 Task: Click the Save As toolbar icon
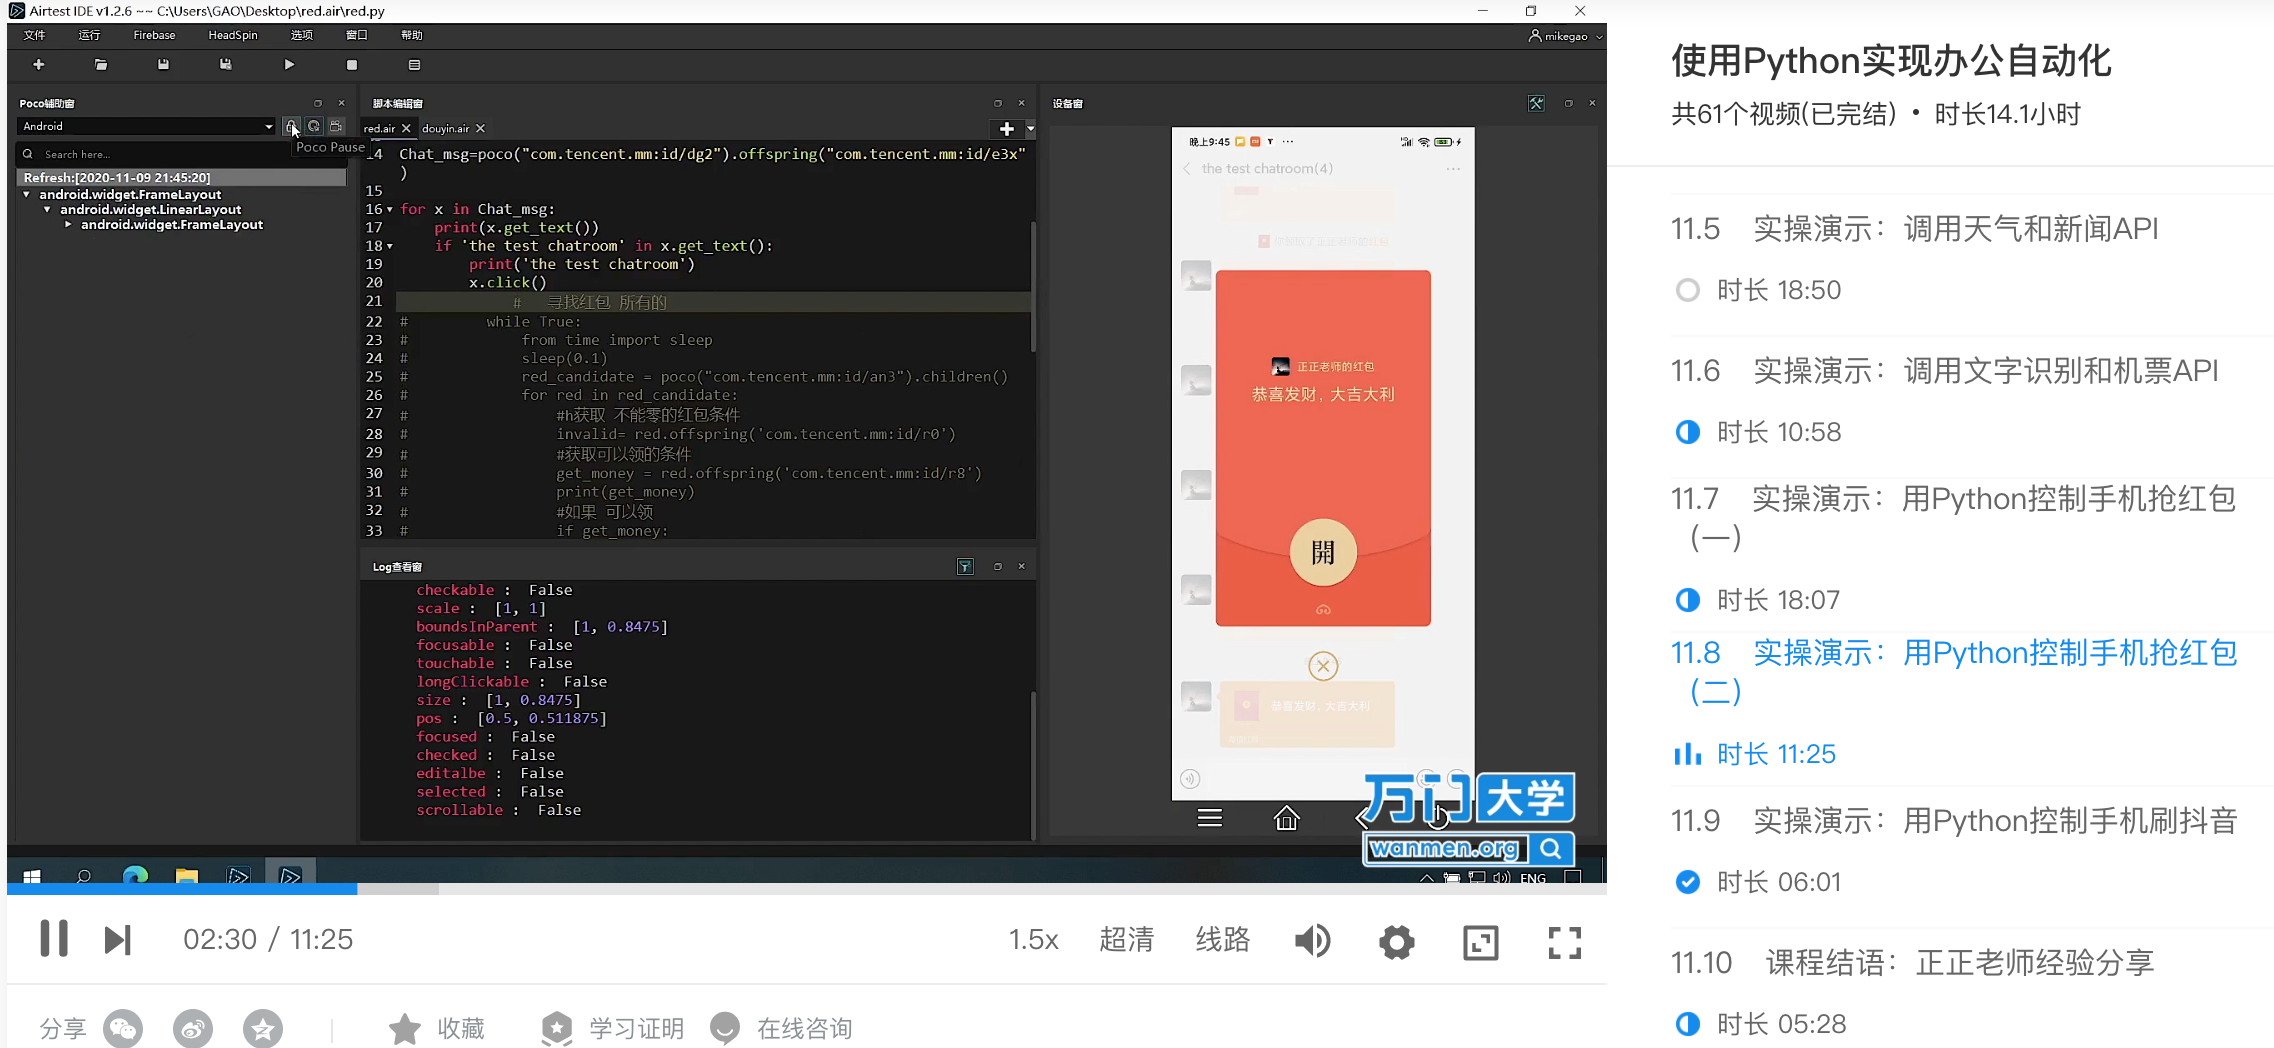coord(225,65)
